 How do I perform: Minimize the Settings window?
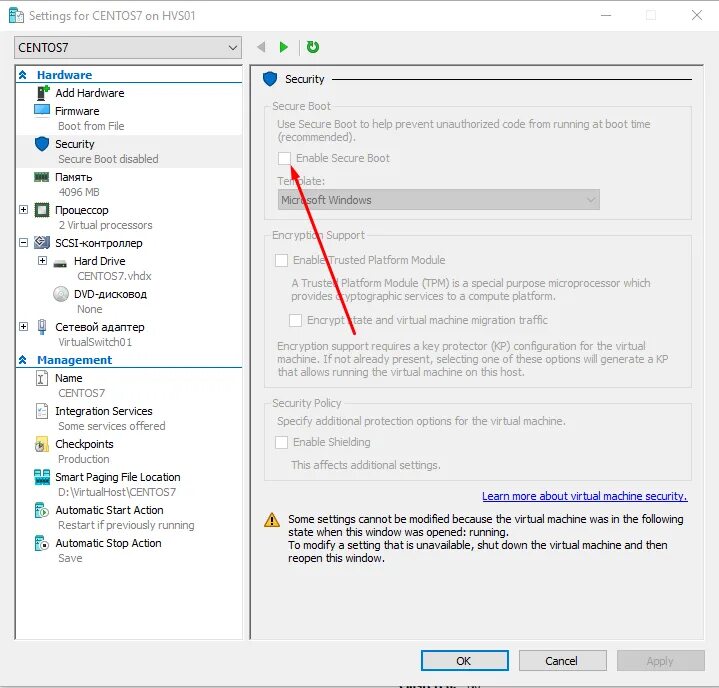[606, 15]
